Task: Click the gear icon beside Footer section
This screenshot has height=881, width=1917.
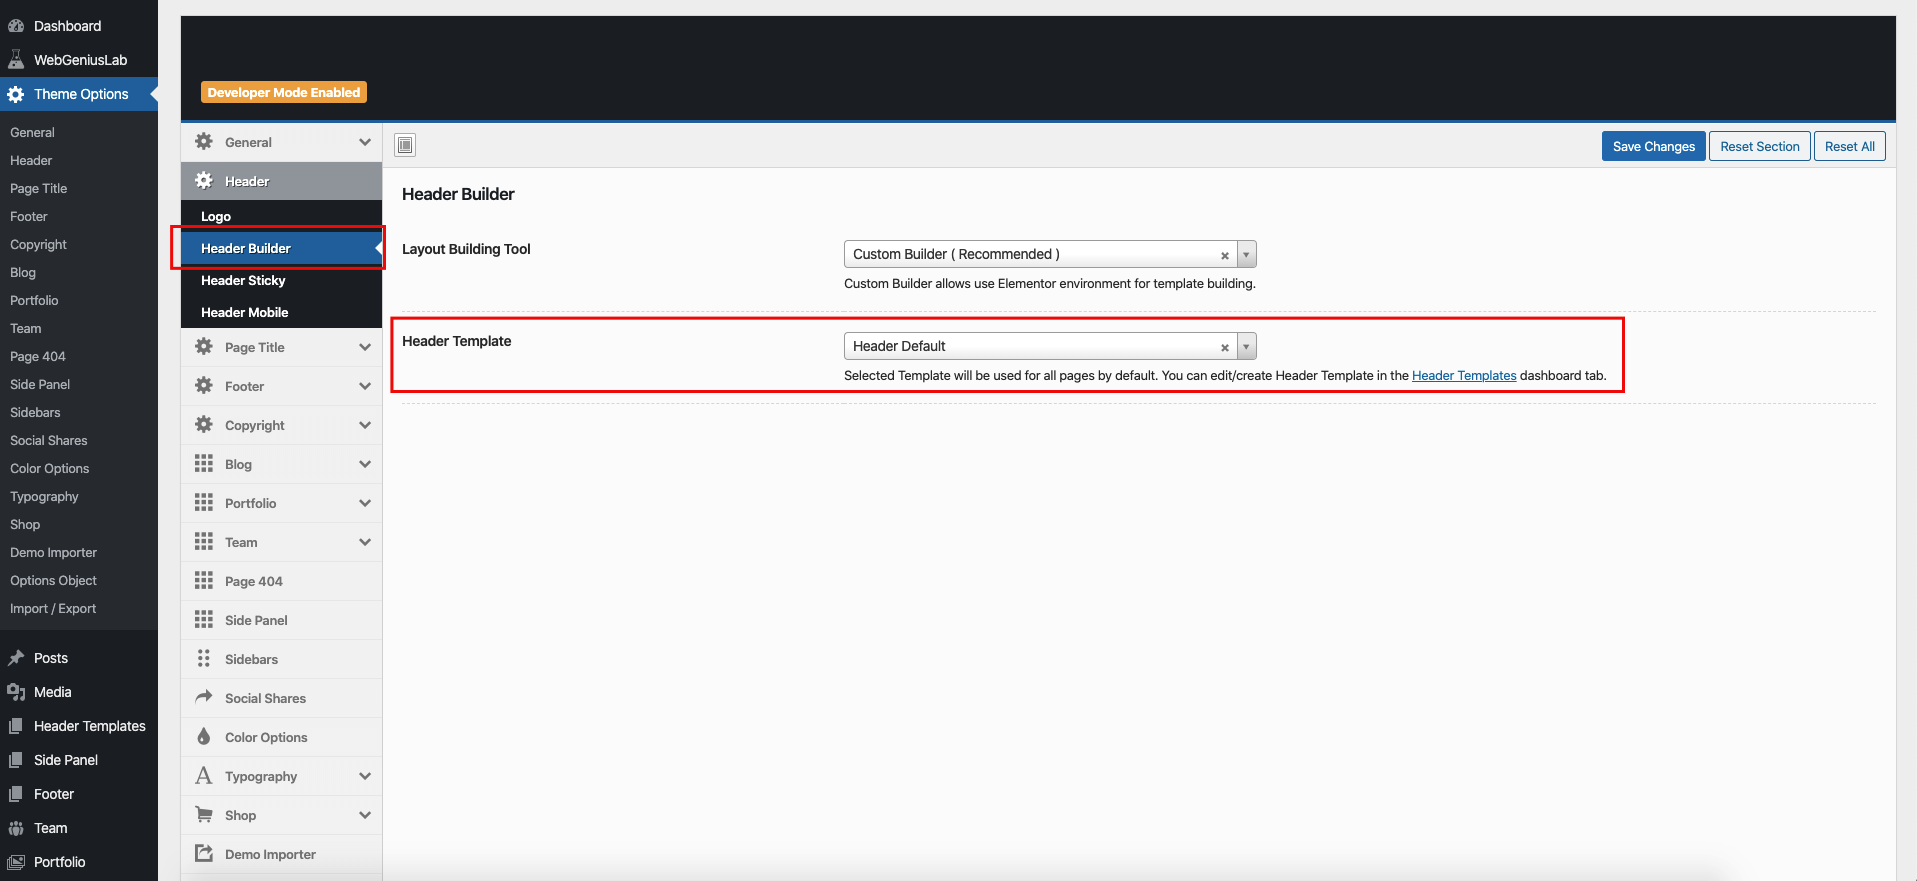Action: click(204, 386)
